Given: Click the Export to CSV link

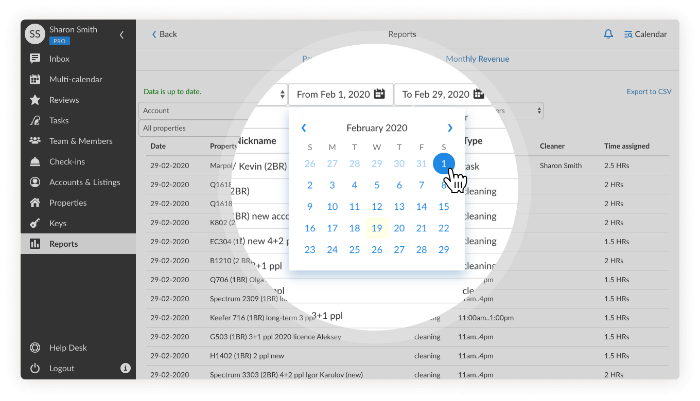Looking at the screenshot, I should (x=648, y=92).
